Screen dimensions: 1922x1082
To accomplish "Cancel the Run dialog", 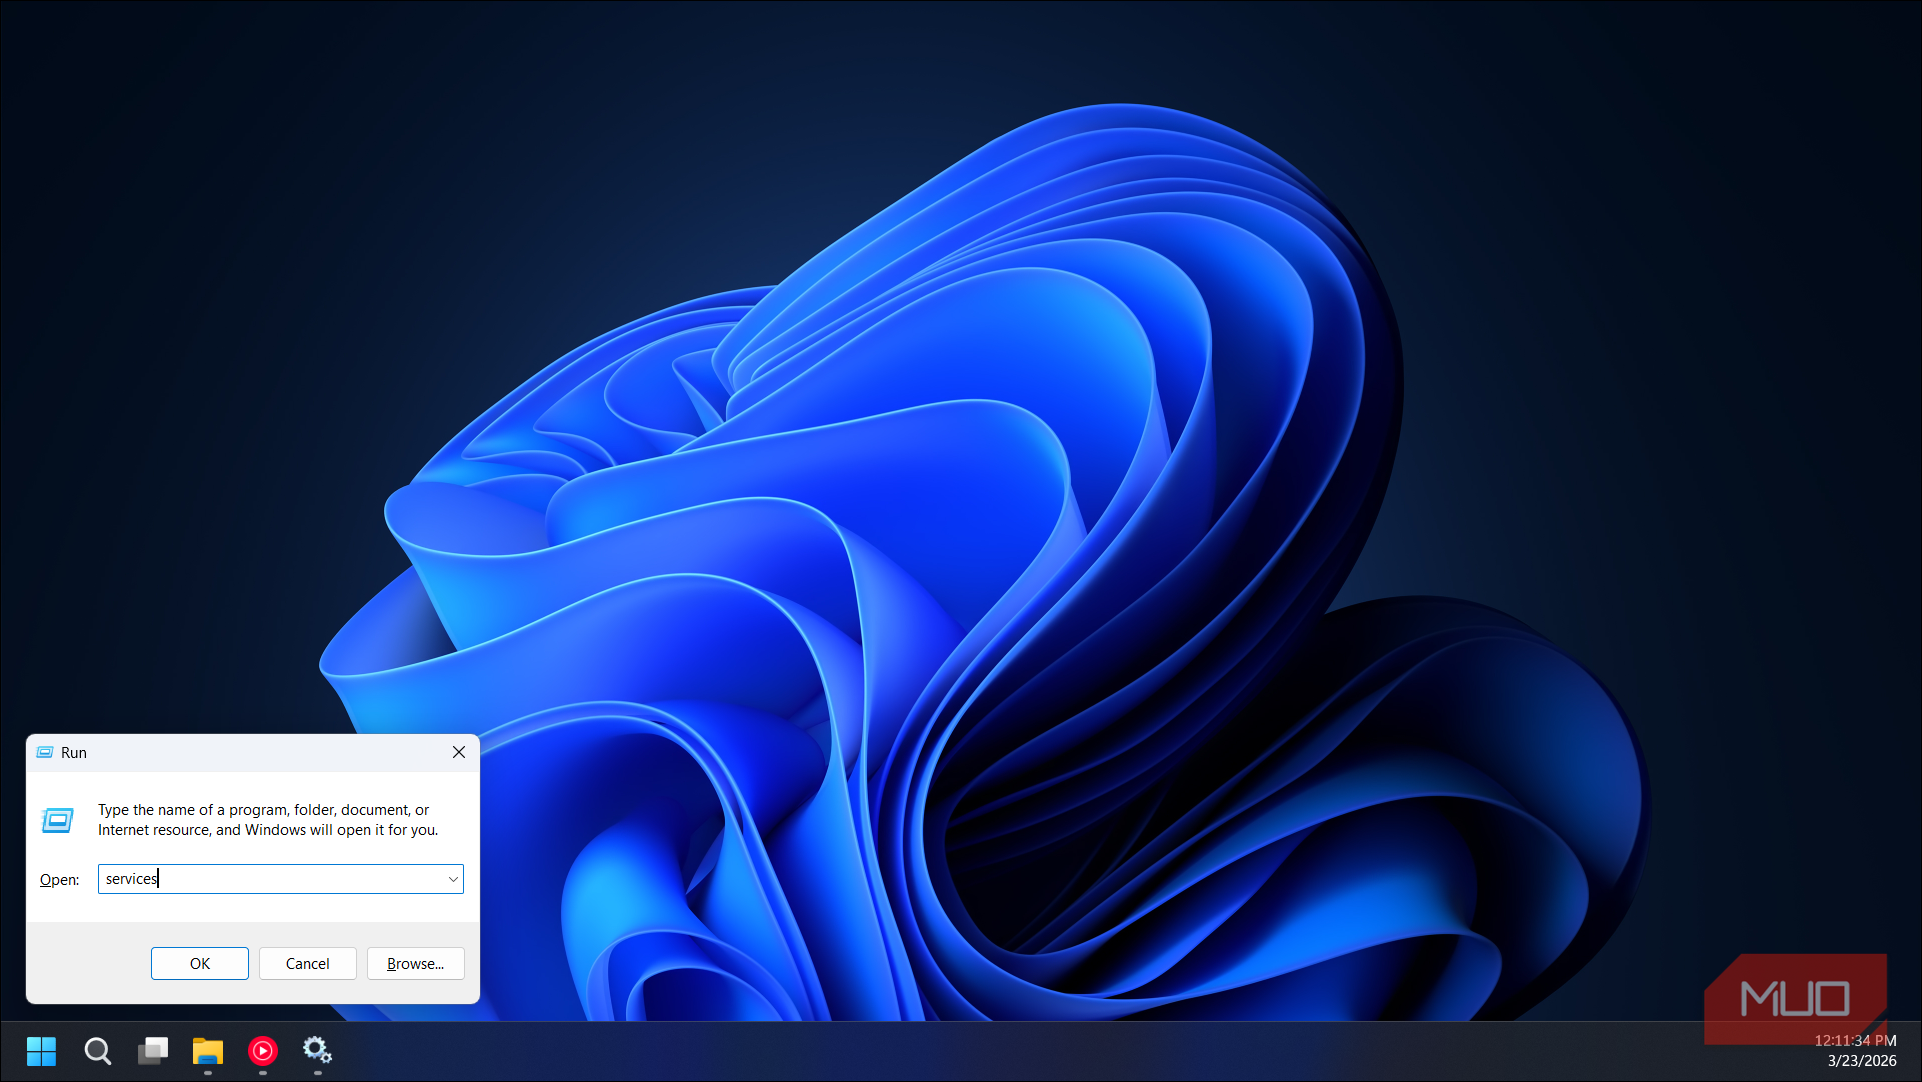I will (x=307, y=963).
